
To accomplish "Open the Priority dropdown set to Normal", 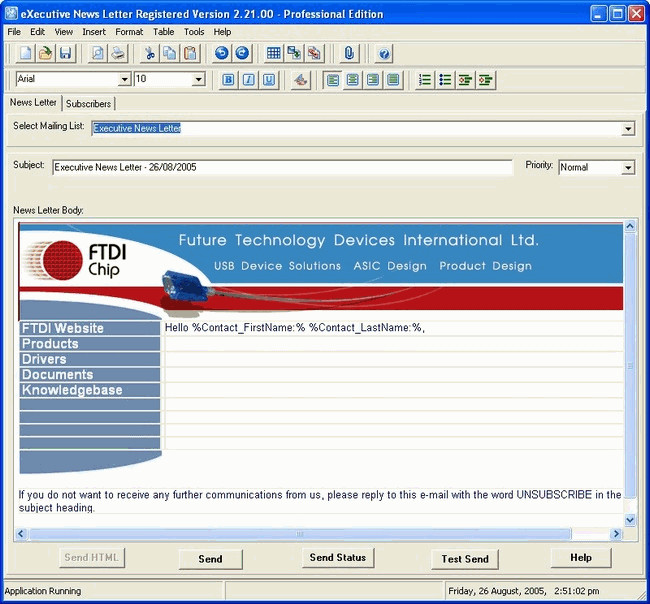I will click(628, 167).
